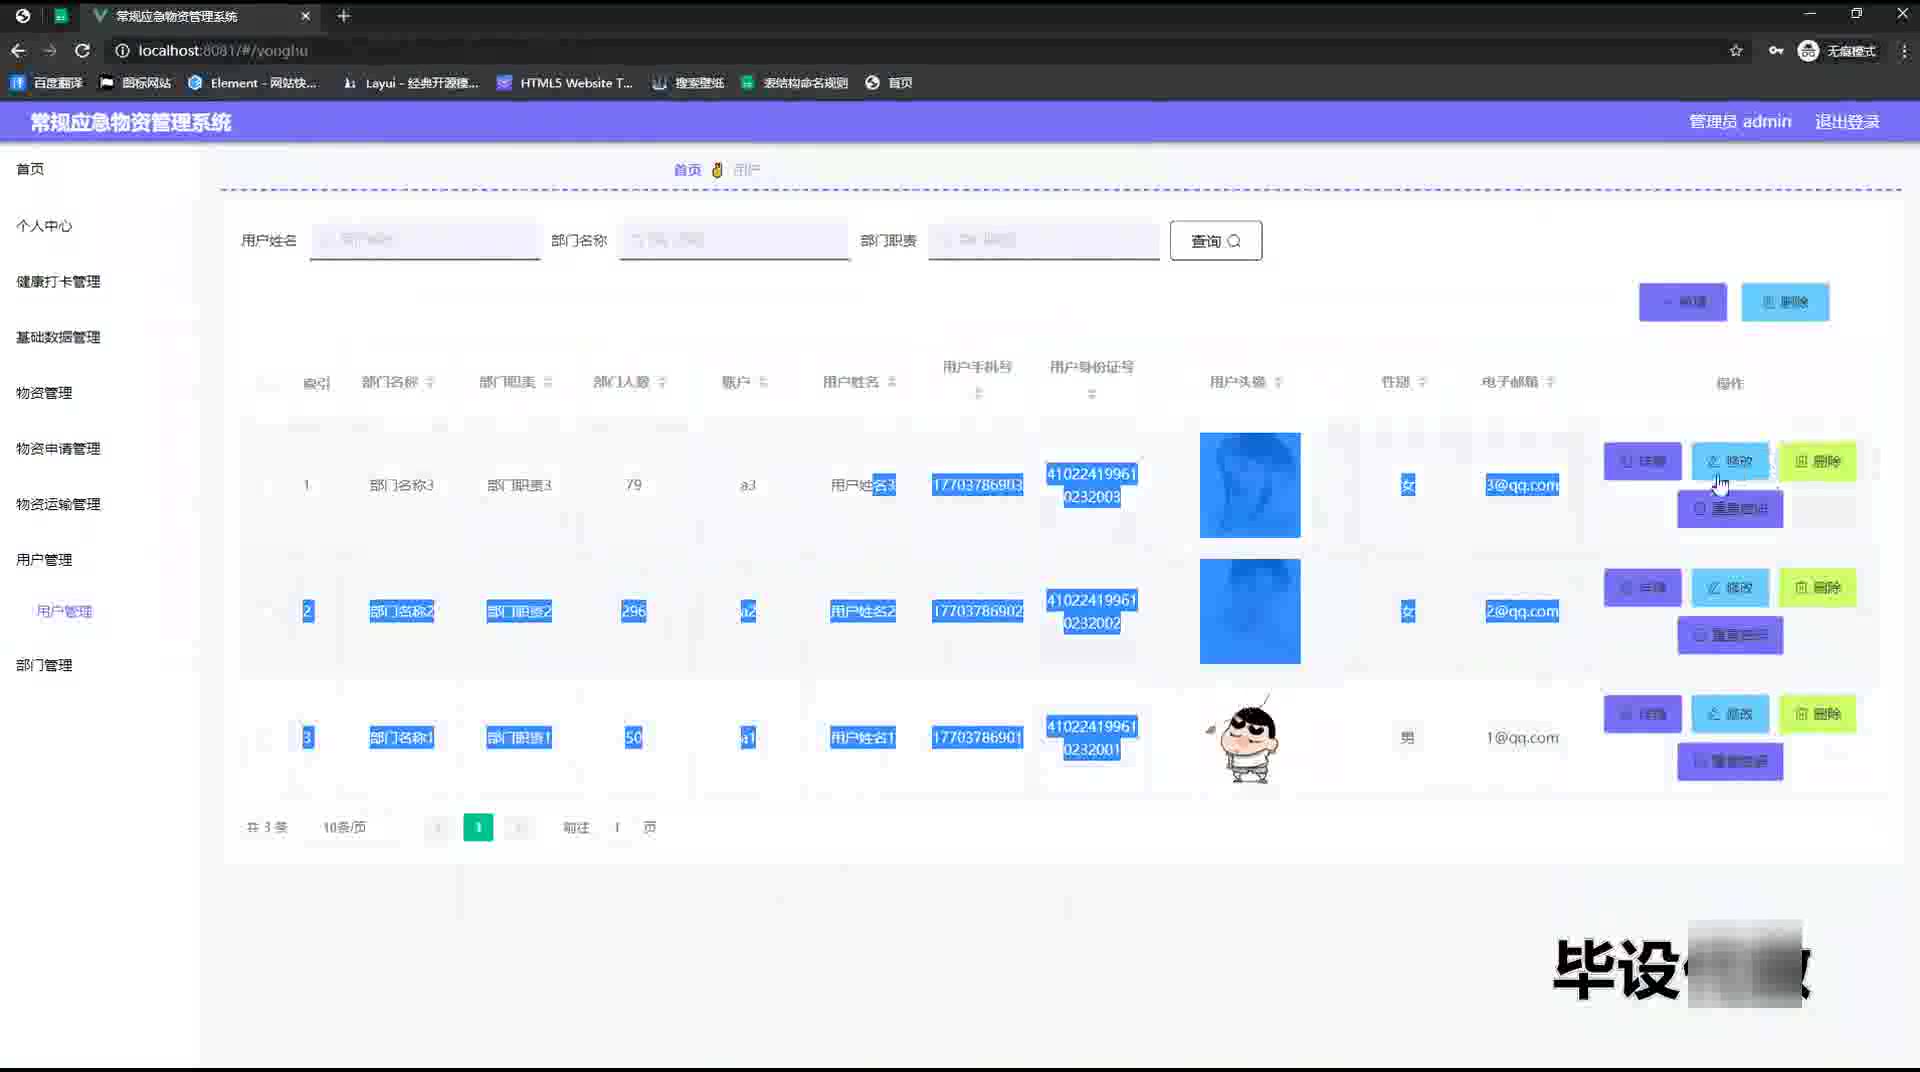The width and height of the screenshot is (1920, 1072).
Task: Expand 物资申请管理 in the sidebar
Action: [x=58, y=449]
